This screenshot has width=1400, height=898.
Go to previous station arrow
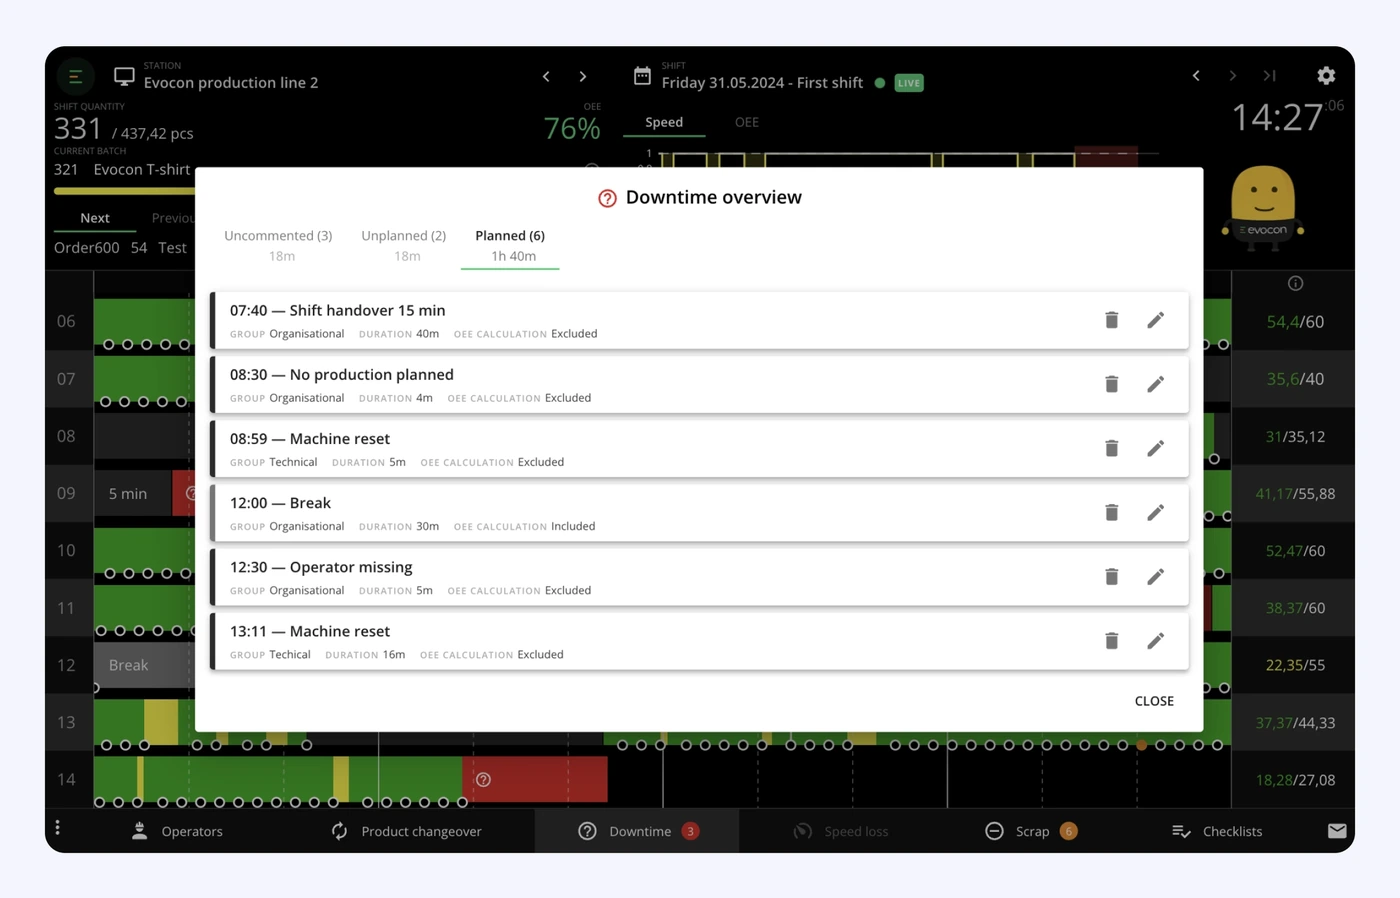tap(546, 76)
